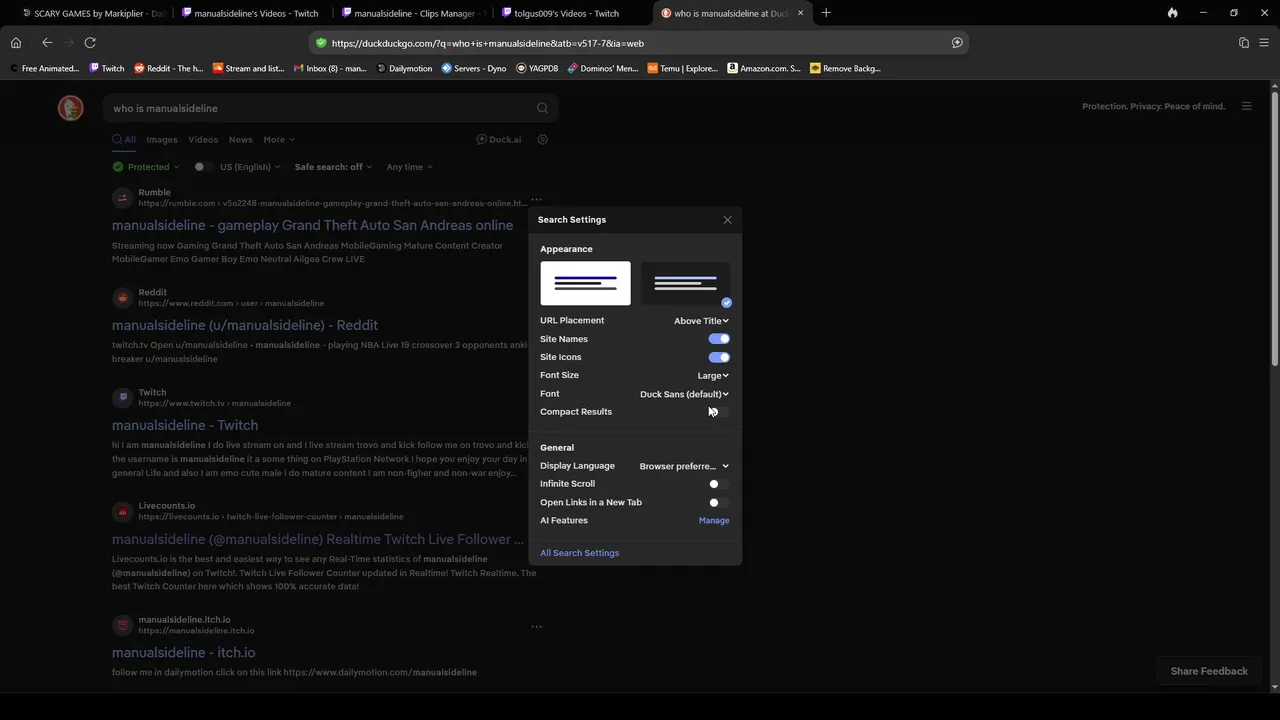This screenshot has width=1280, height=720.
Task: Open more options dots for itch.io result
Action: point(537,627)
